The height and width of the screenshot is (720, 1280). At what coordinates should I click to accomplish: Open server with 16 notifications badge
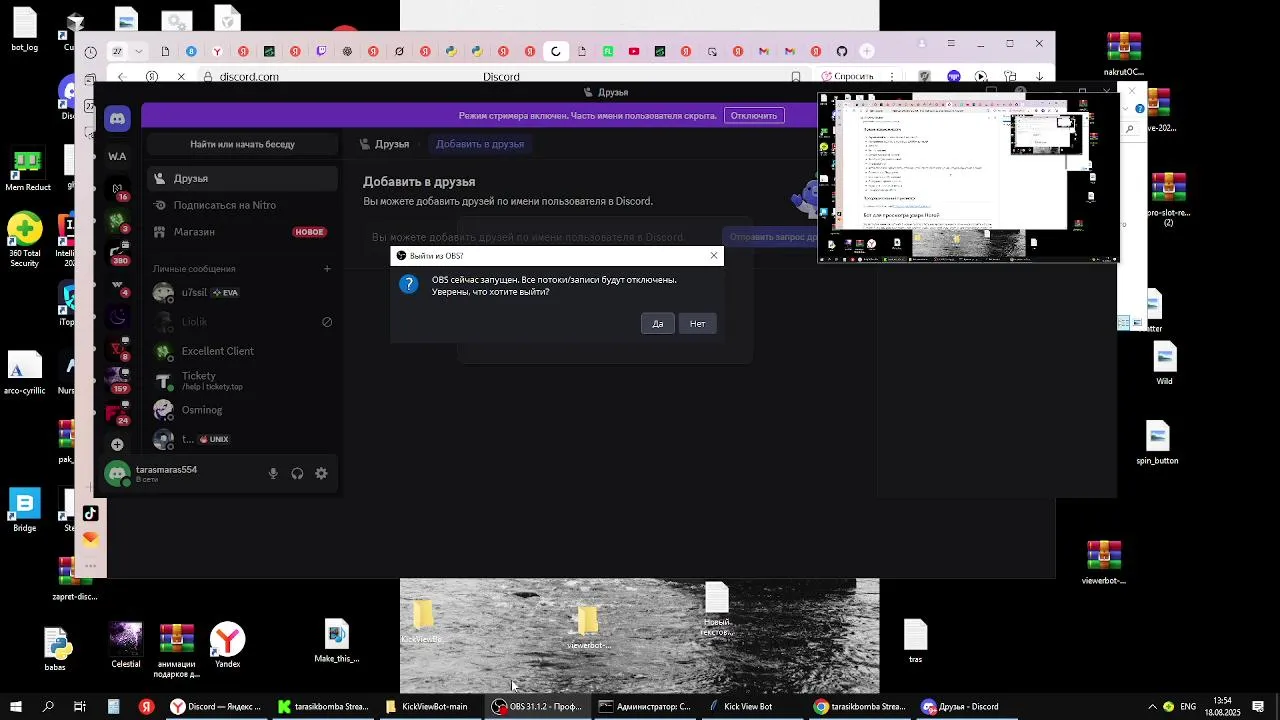click(118, 190)
